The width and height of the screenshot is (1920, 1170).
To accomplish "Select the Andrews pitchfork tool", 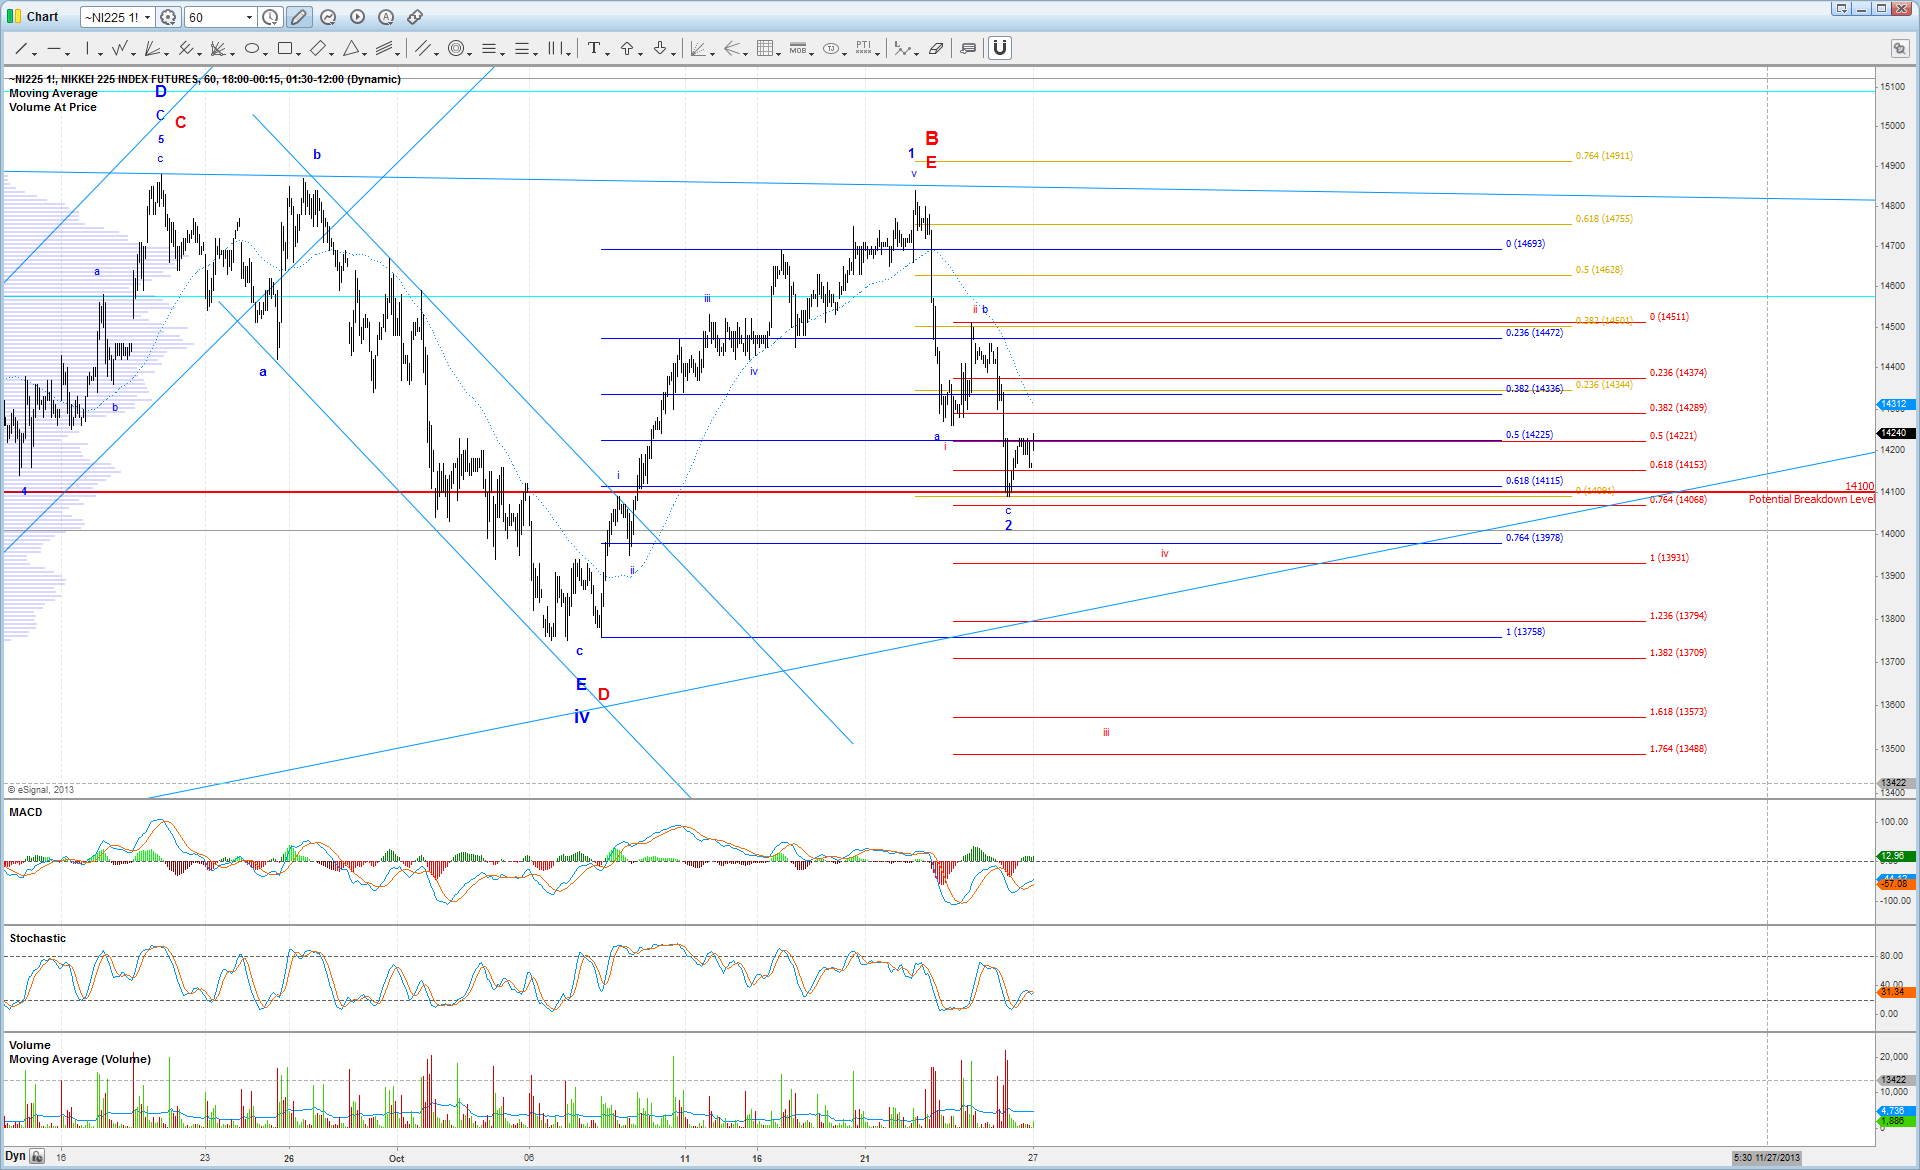I will pos(186,48).
